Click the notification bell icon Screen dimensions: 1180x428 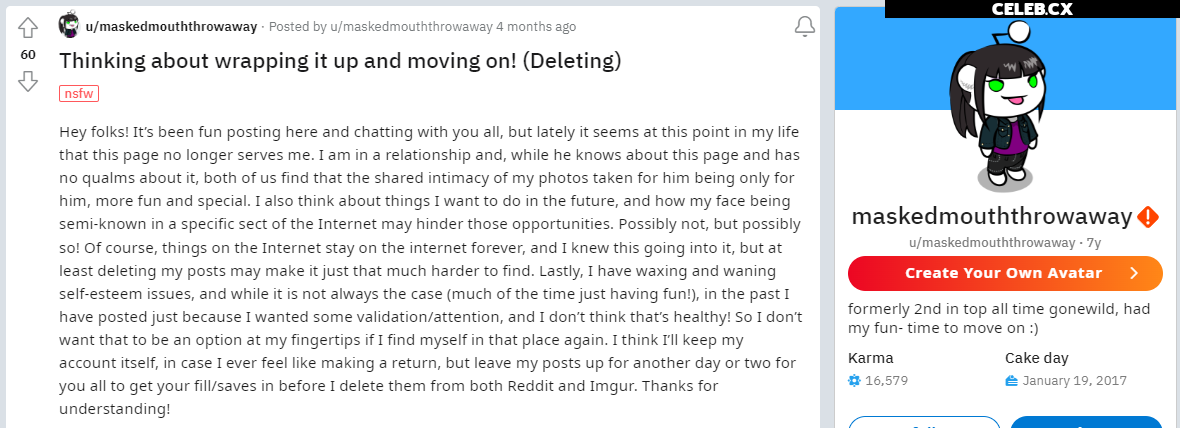(804, 26)
